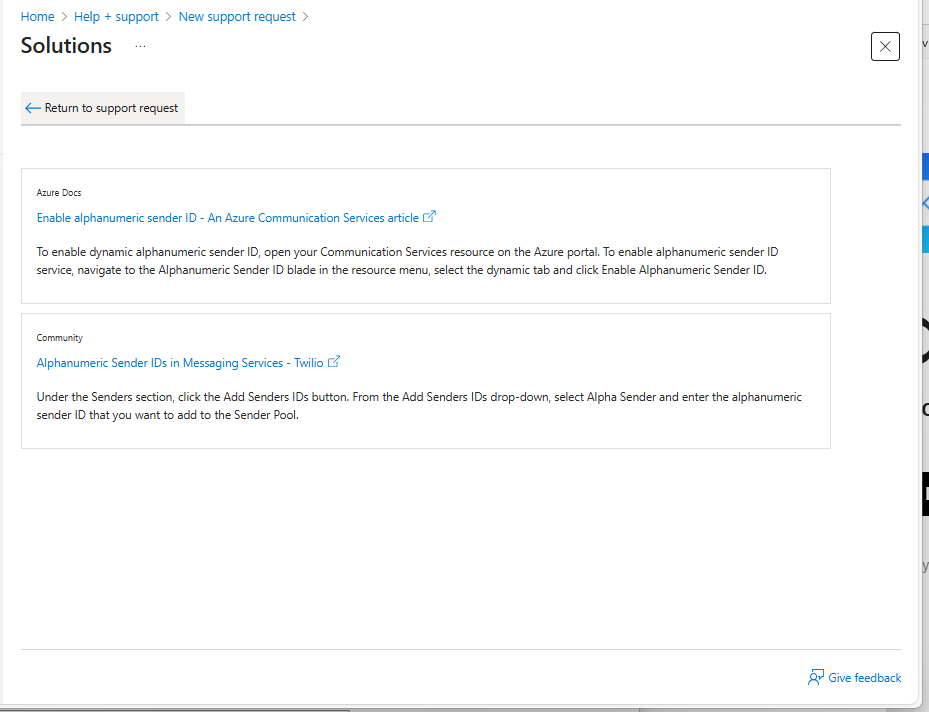The image size is (929, 712).
Task: Click the Give feedback person icon
Action: tap(815, 678)
